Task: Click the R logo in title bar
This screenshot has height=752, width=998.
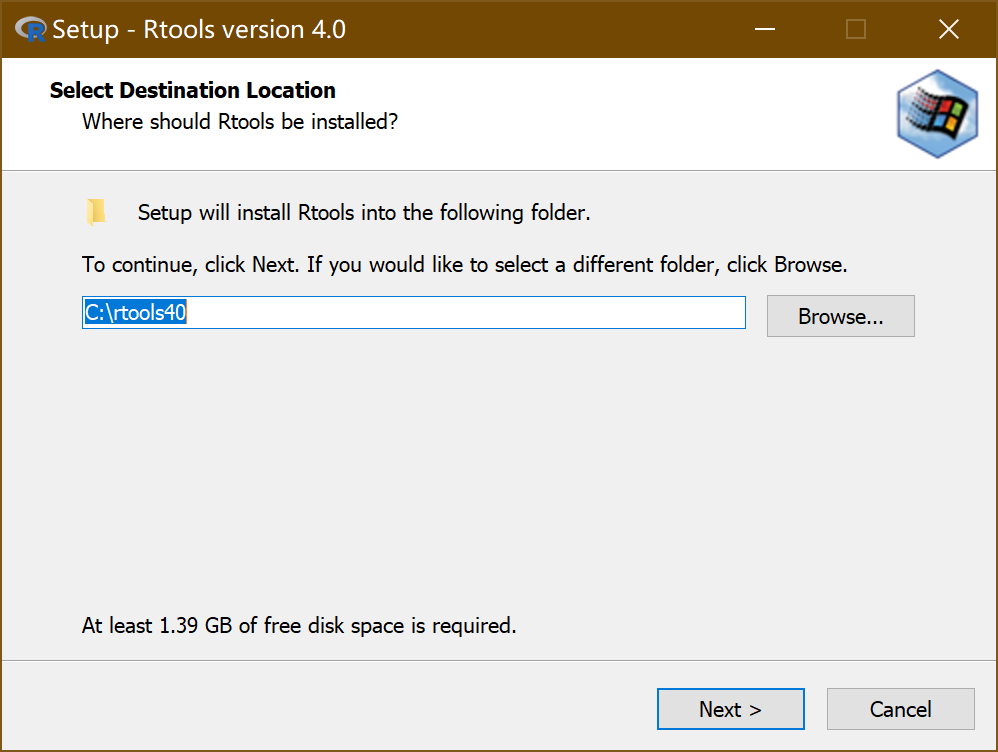Action: [31, 29]
